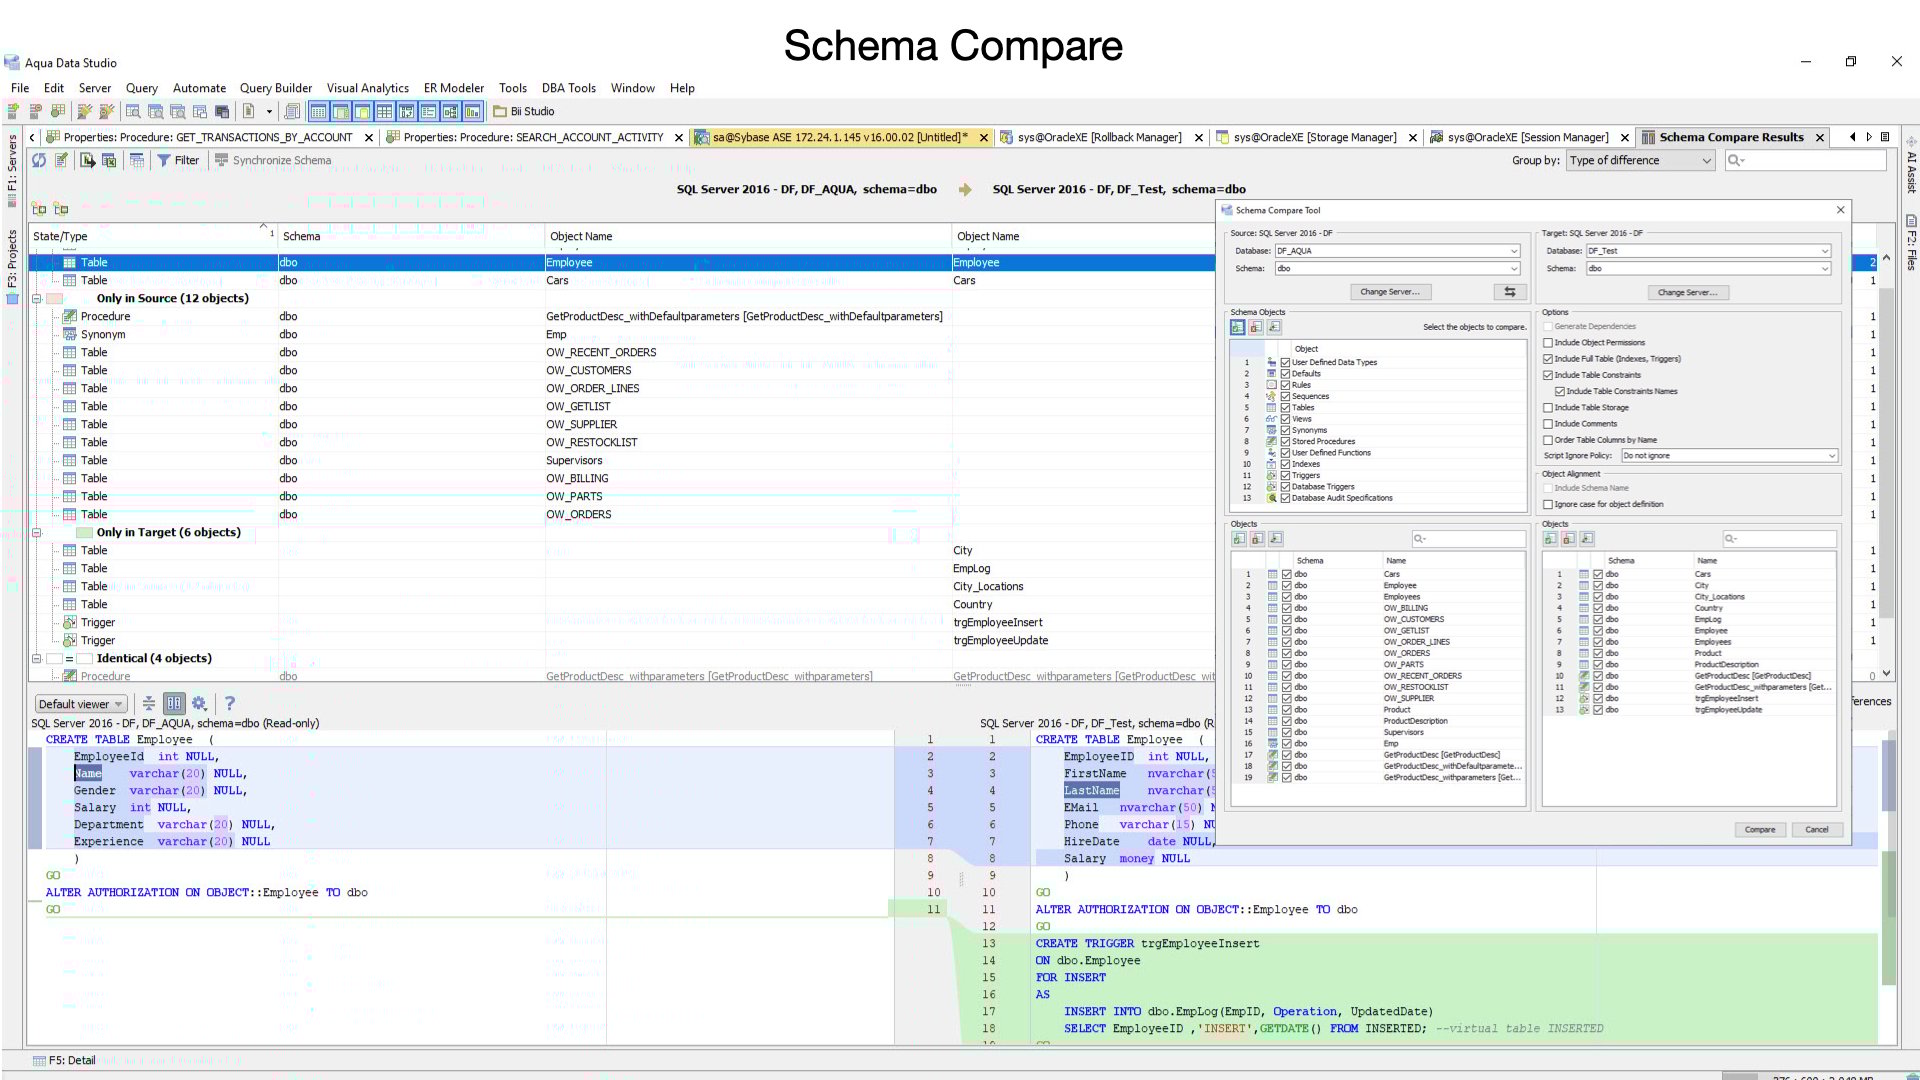1920x1080 pixels.
Task: Enable Include Object Permissions checkbox
Action: point(1548,343)
